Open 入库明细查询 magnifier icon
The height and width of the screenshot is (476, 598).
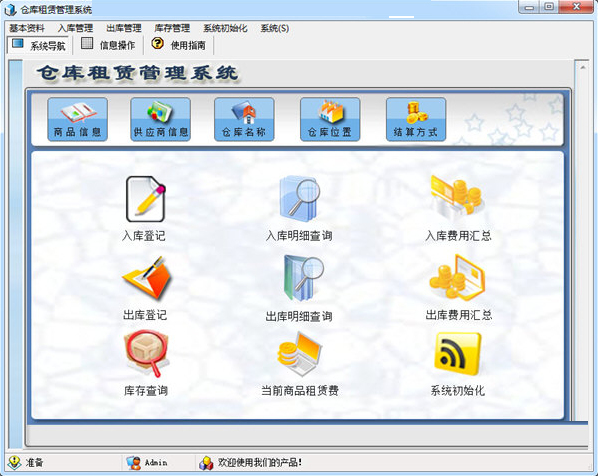pyautogui.click(x=299, y=198)
